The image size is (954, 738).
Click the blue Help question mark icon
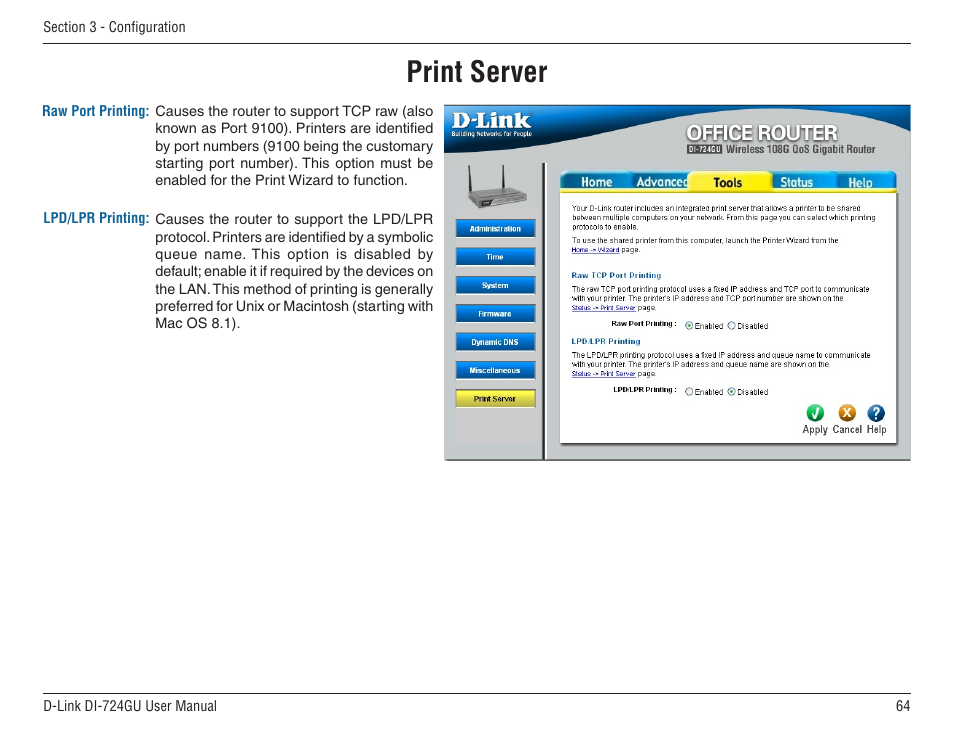click(x=876, y=413)
